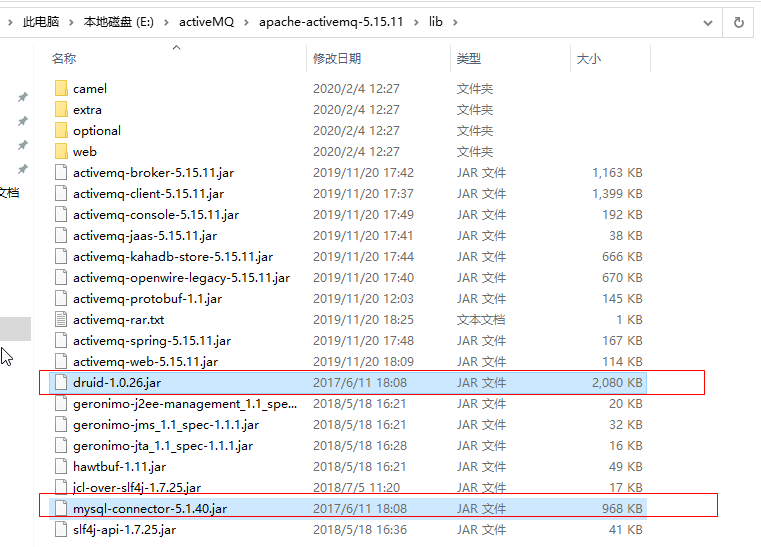Select mysql-connector-5.1.40.jar file icon
This screenshot has width=761, height=547.
tap(61, 508)
